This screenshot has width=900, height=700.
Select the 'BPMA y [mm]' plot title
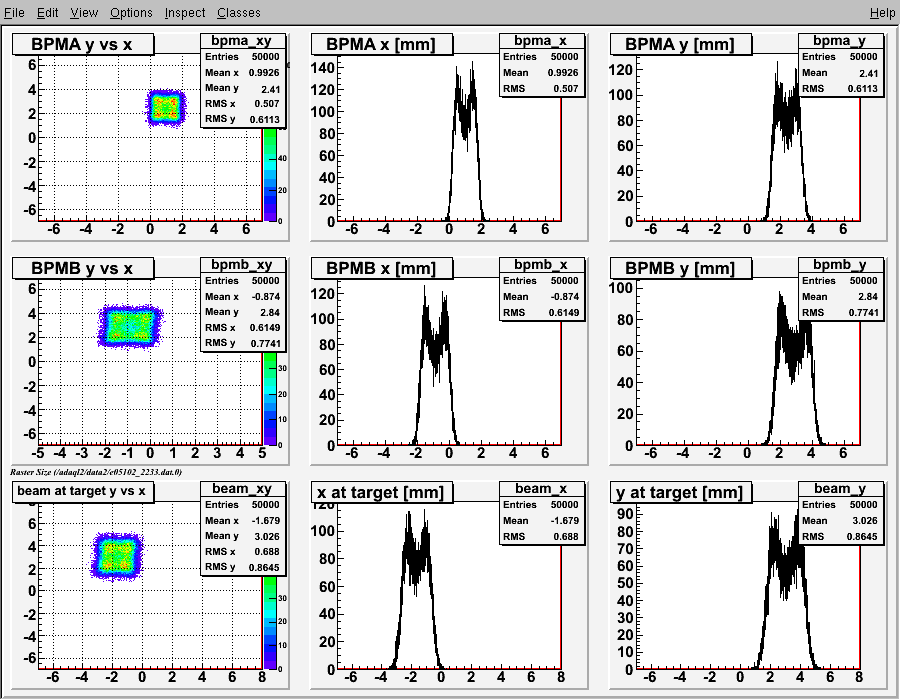tap(680, 44)
